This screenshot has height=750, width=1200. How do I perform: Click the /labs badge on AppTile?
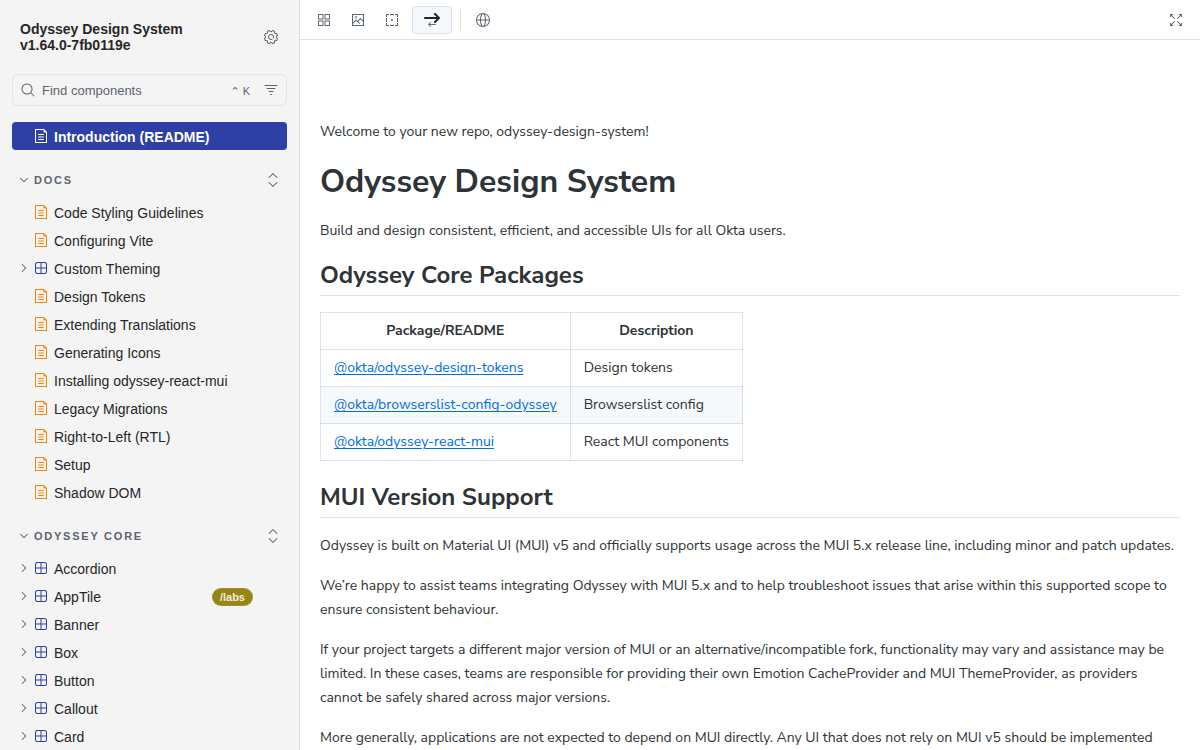pos(232,597)
